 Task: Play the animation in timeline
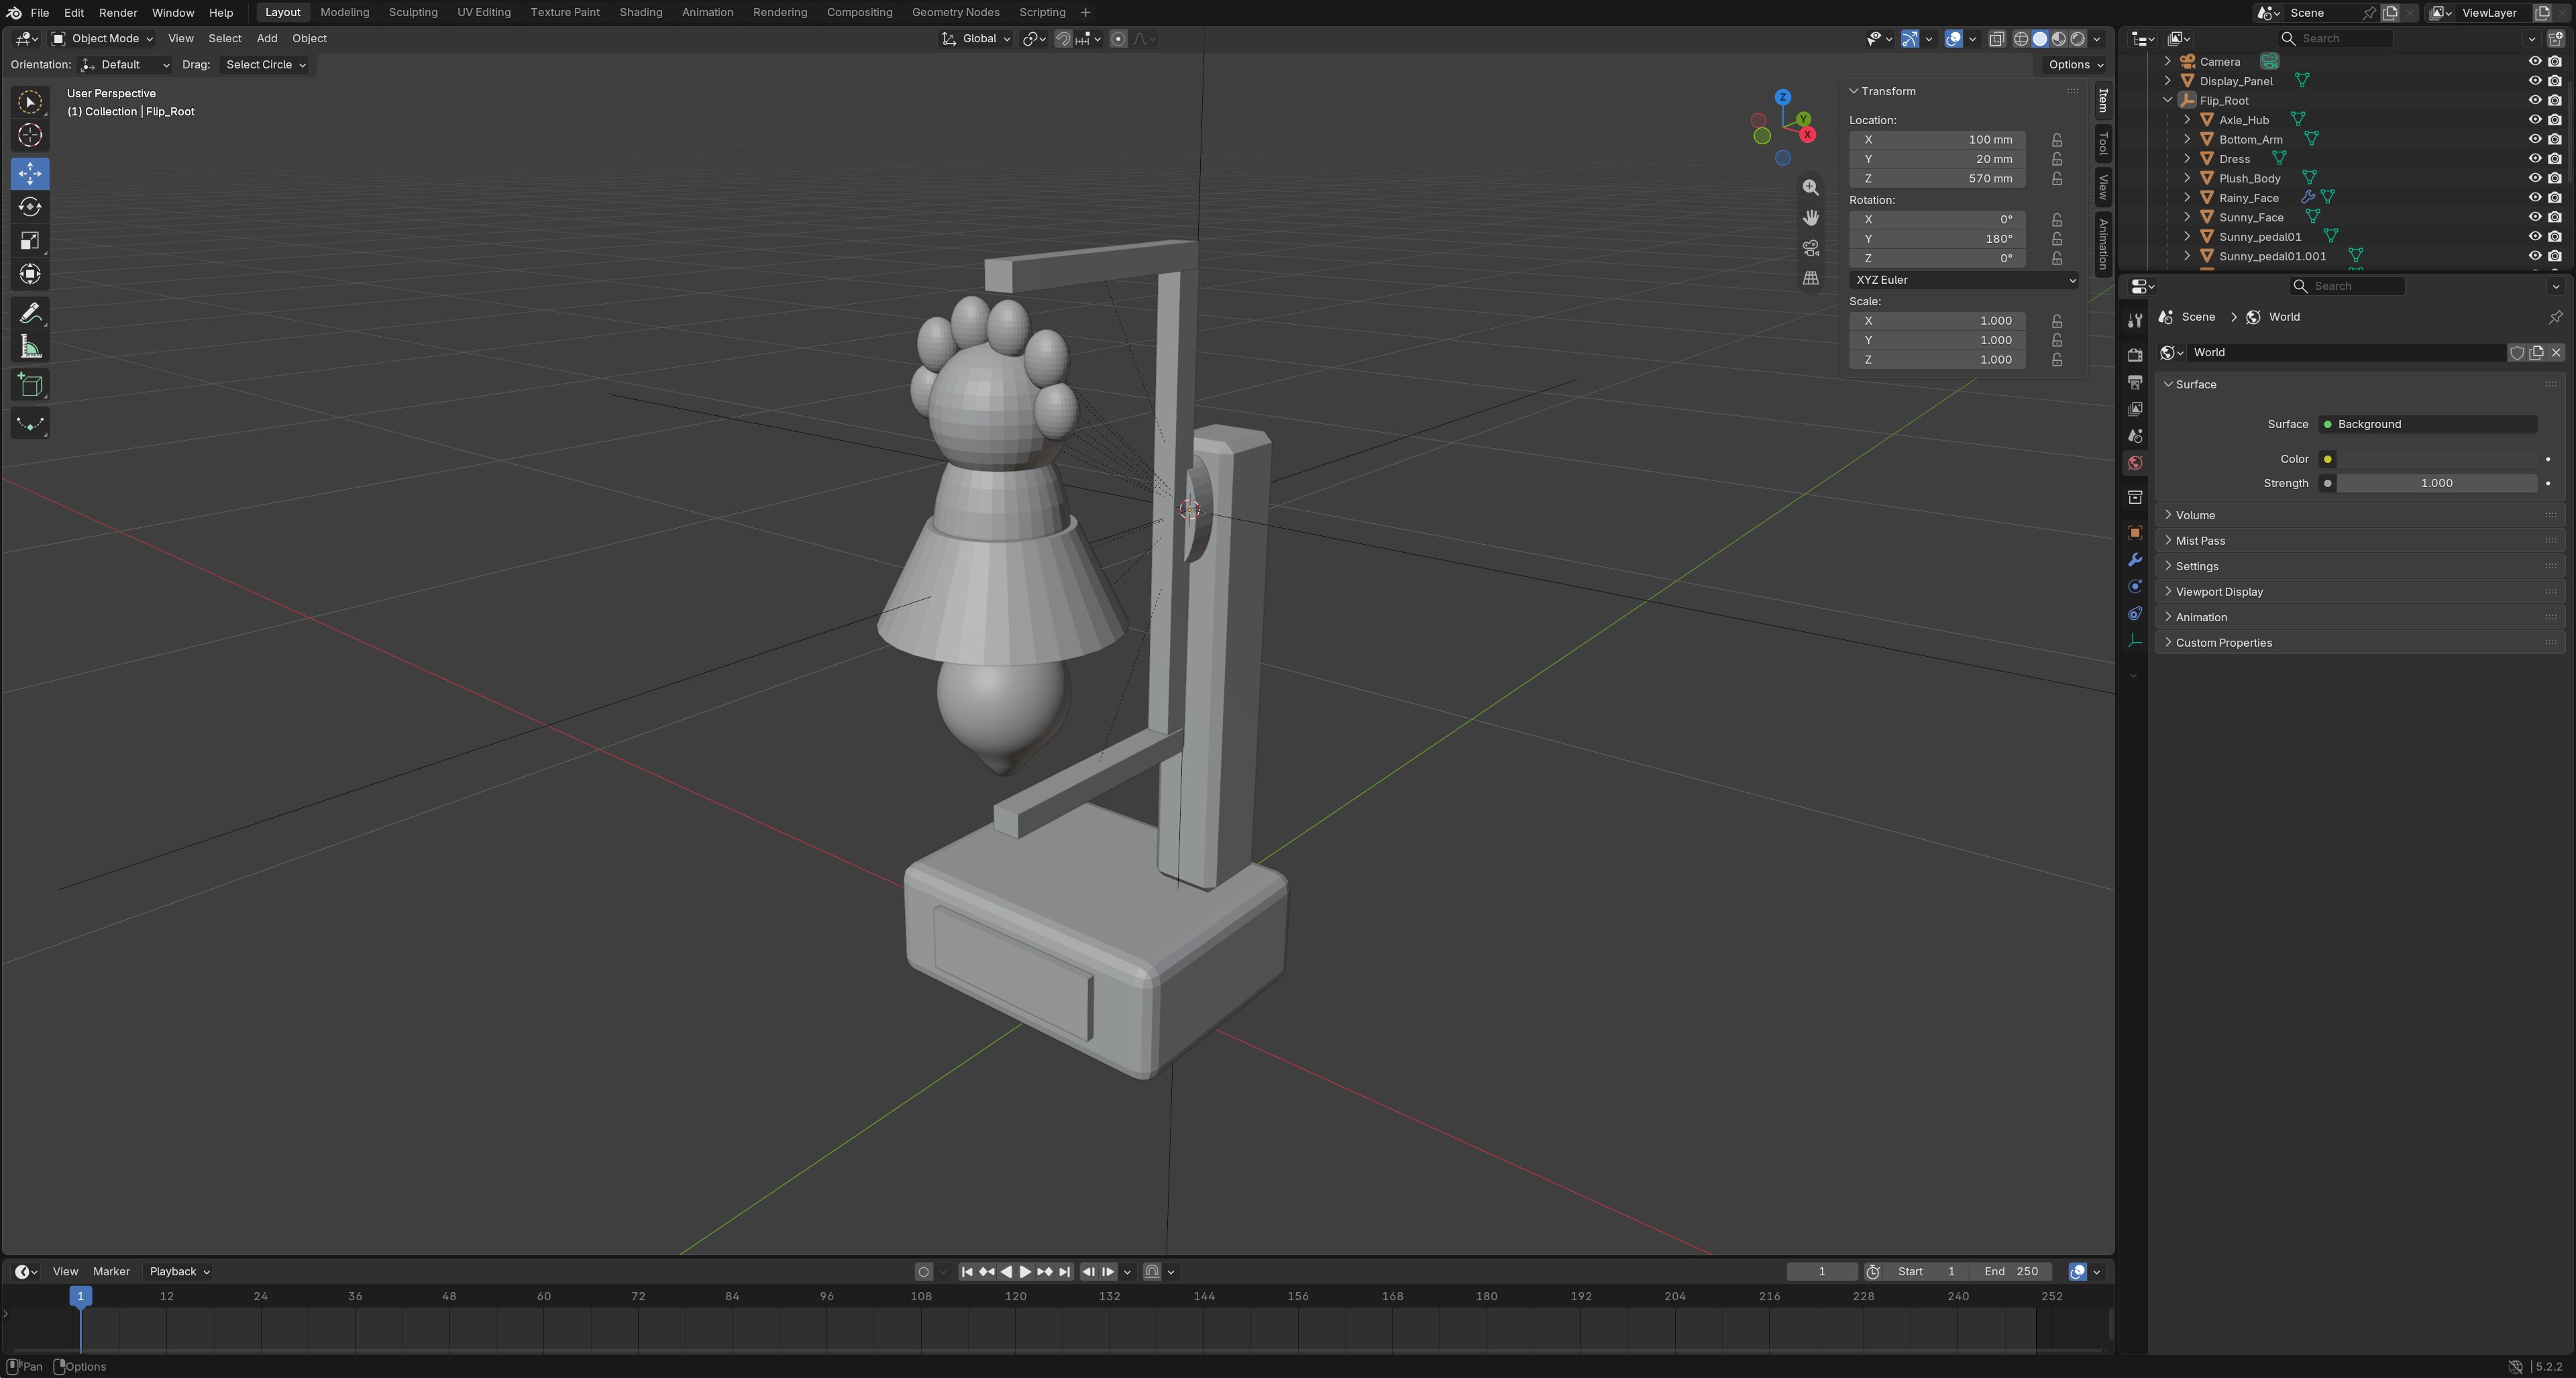tap(1025, 1272)
